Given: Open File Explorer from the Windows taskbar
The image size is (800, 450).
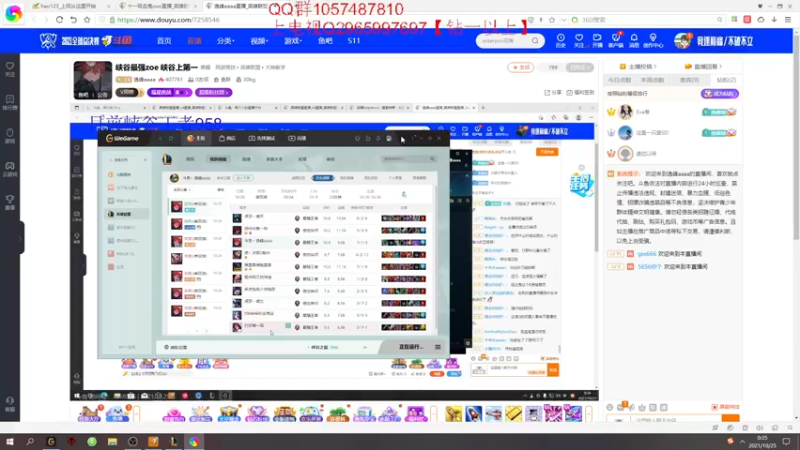Looking at the screenshot, I should [112, 442].
